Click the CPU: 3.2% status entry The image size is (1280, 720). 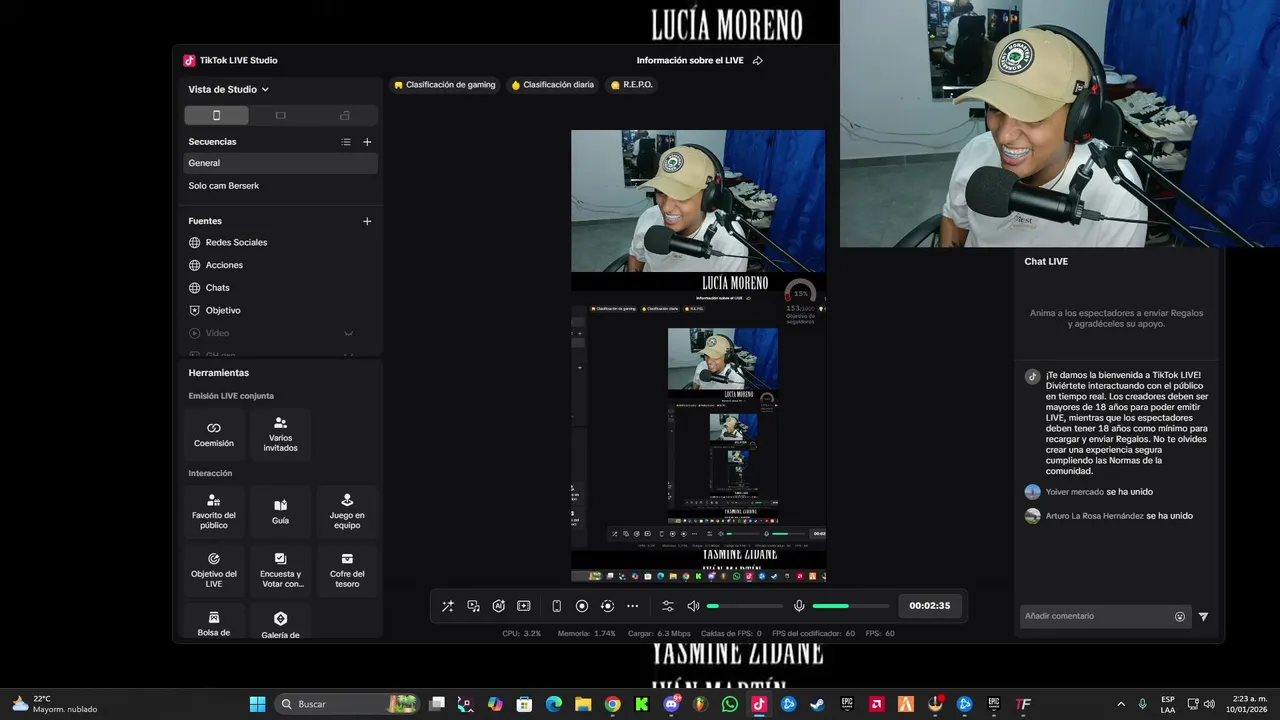(521, 633)
